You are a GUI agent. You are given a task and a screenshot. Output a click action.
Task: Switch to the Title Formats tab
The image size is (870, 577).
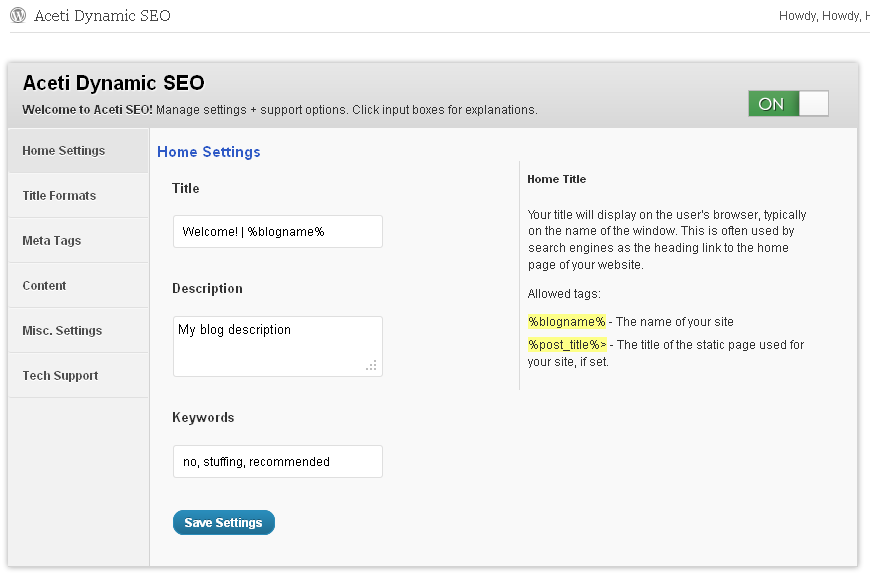point(78,195)
